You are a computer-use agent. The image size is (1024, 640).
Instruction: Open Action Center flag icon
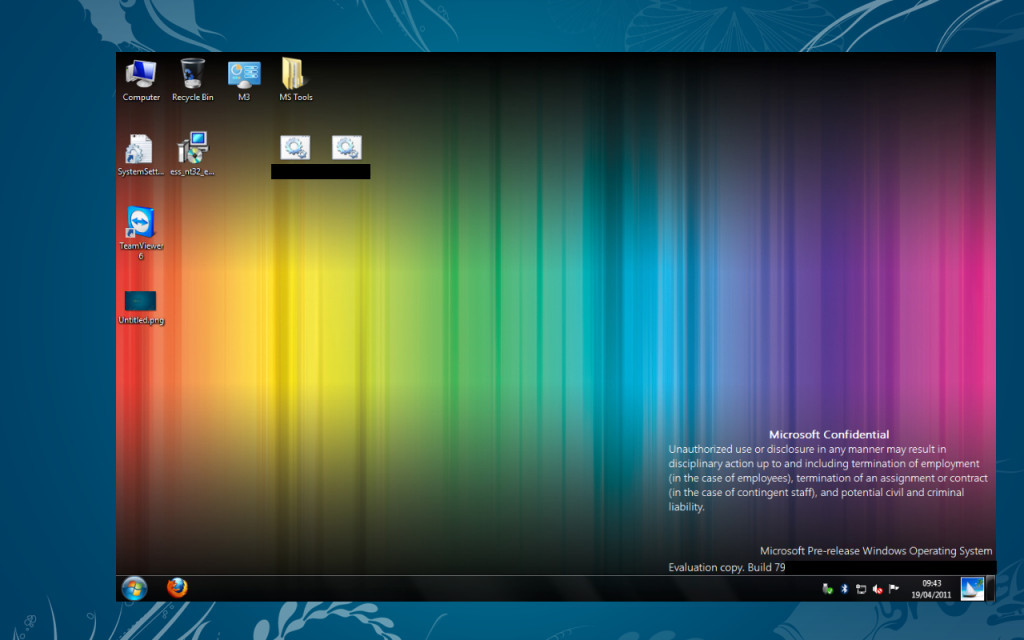point(894,589)
